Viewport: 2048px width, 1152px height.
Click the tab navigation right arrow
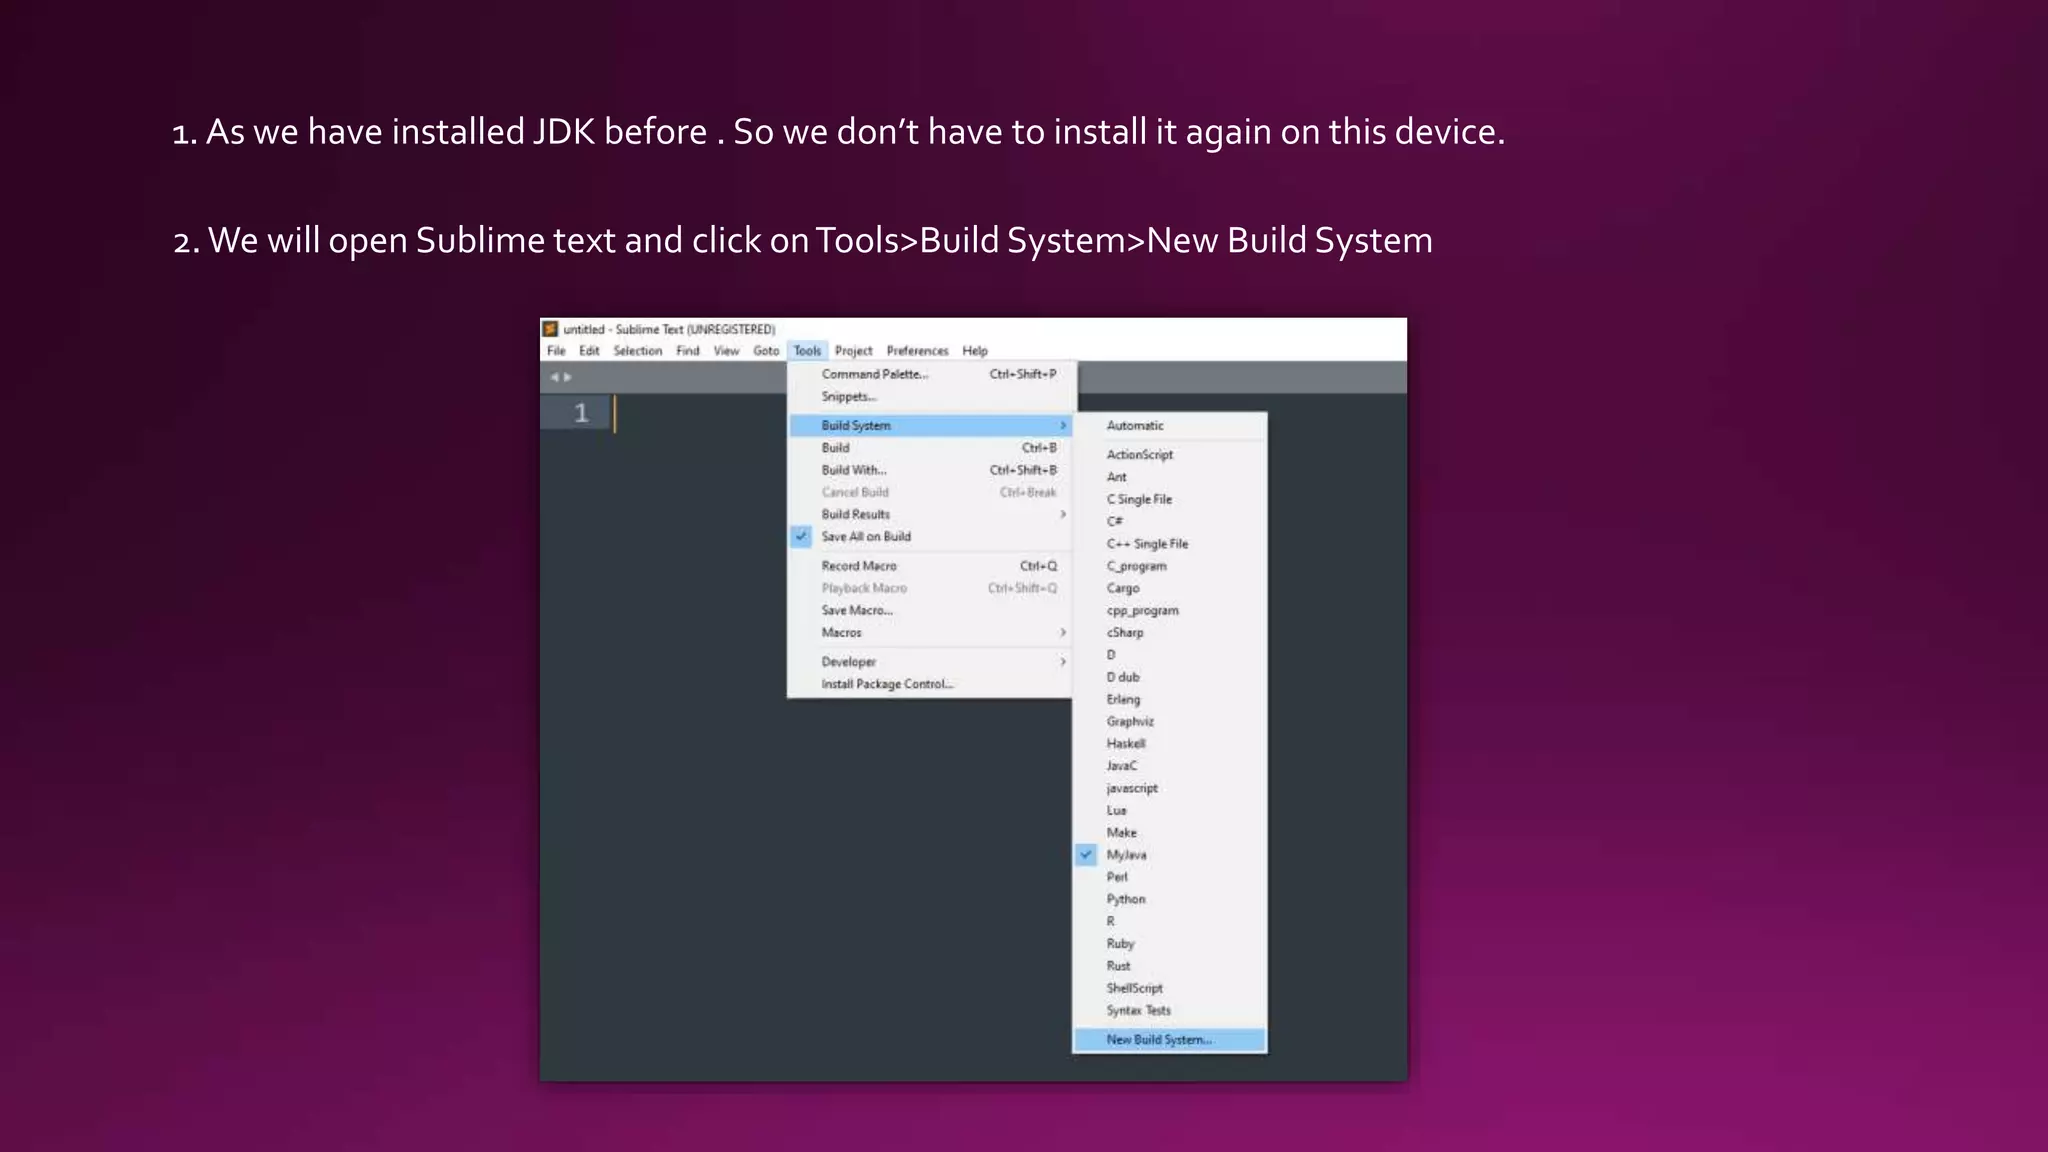click(568, 377)
